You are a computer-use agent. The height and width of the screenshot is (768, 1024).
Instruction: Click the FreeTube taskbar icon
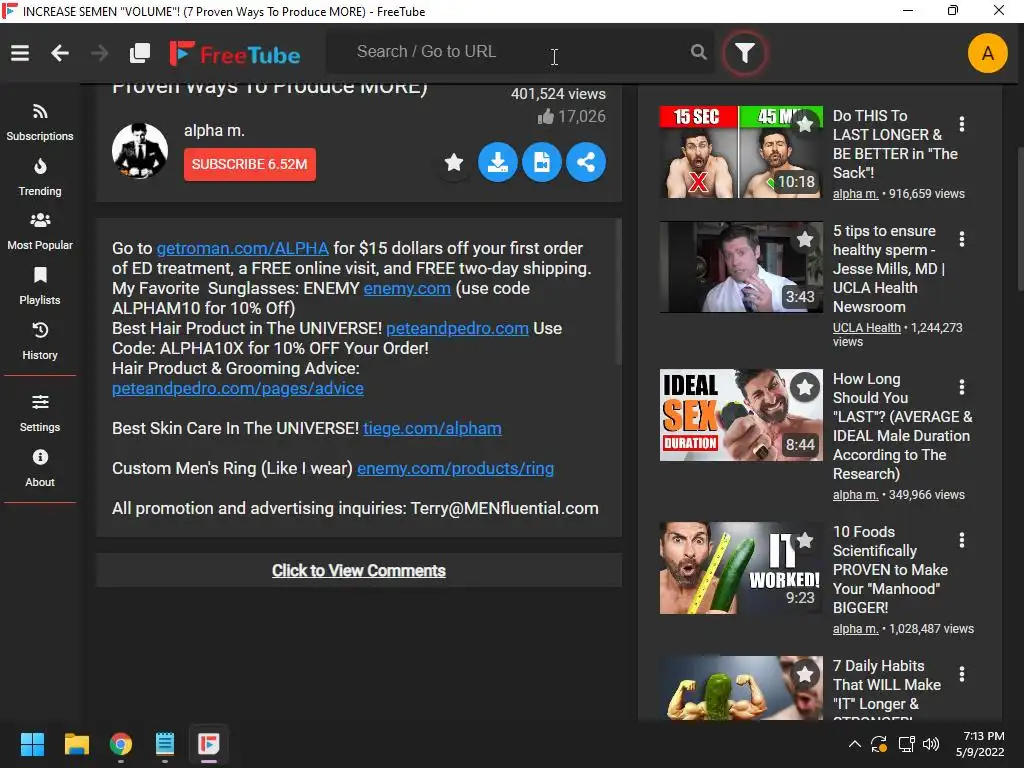coord(209,744)
